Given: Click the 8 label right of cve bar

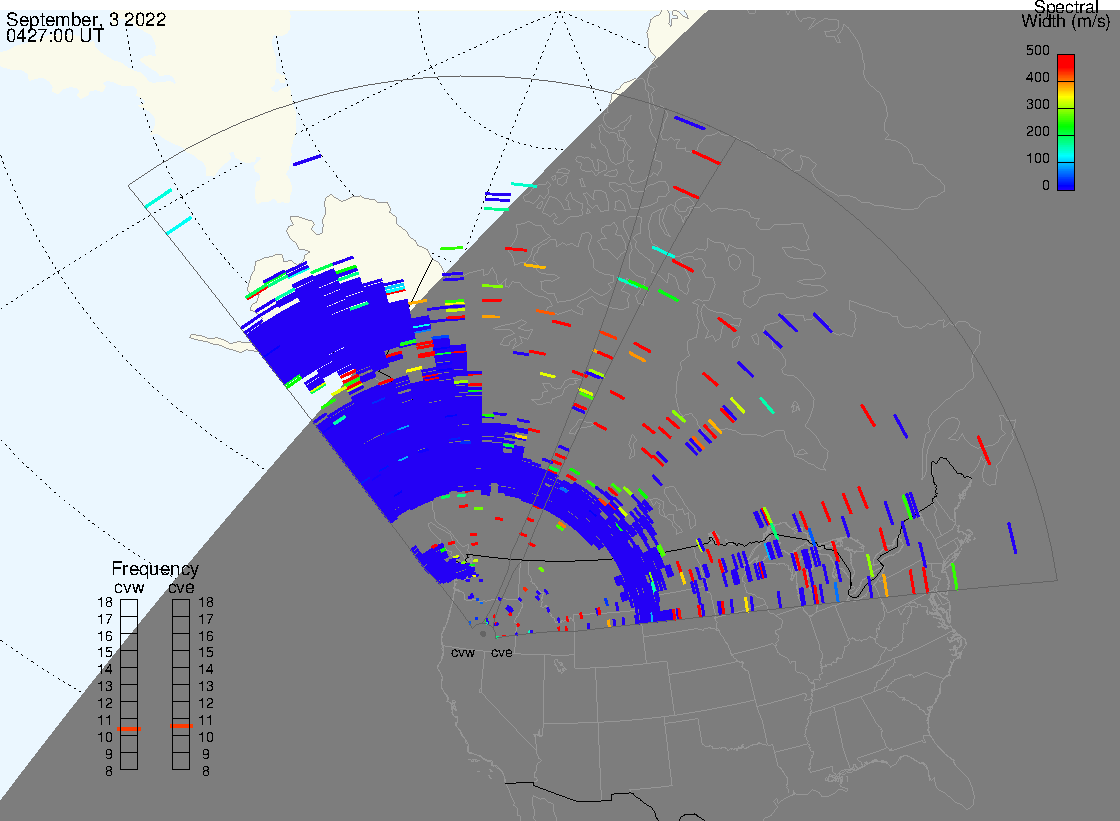Looking at the screenshot, I should (x=206, y=771).
